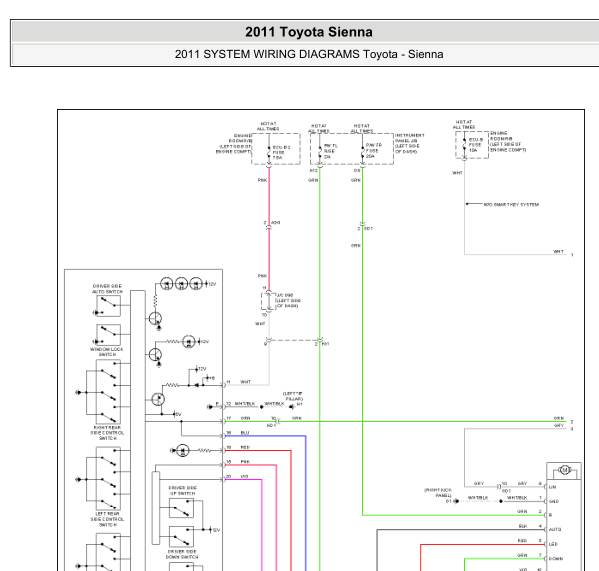Click the 'VIO' wire label at pin 20
The image size is (599, 571).
pyautogui.click(x=244, y=476)
